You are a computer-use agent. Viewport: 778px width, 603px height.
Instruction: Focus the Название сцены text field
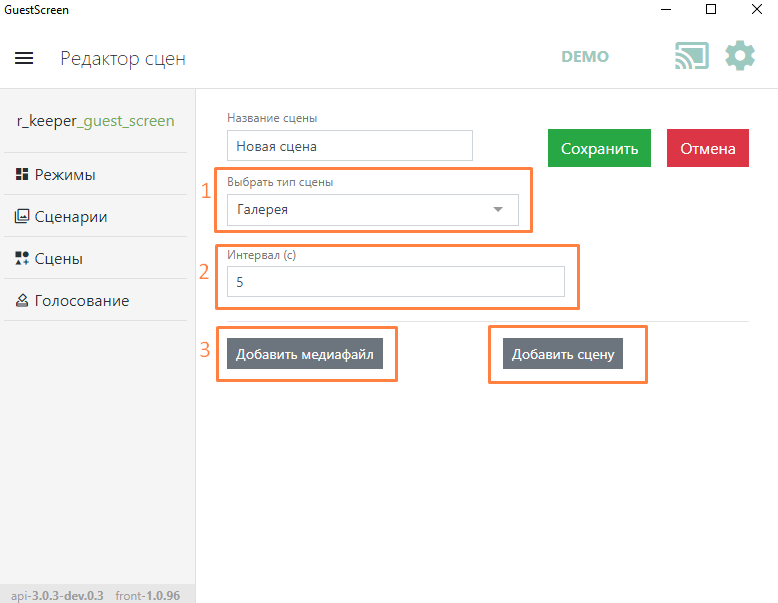(x=349, y=146)
